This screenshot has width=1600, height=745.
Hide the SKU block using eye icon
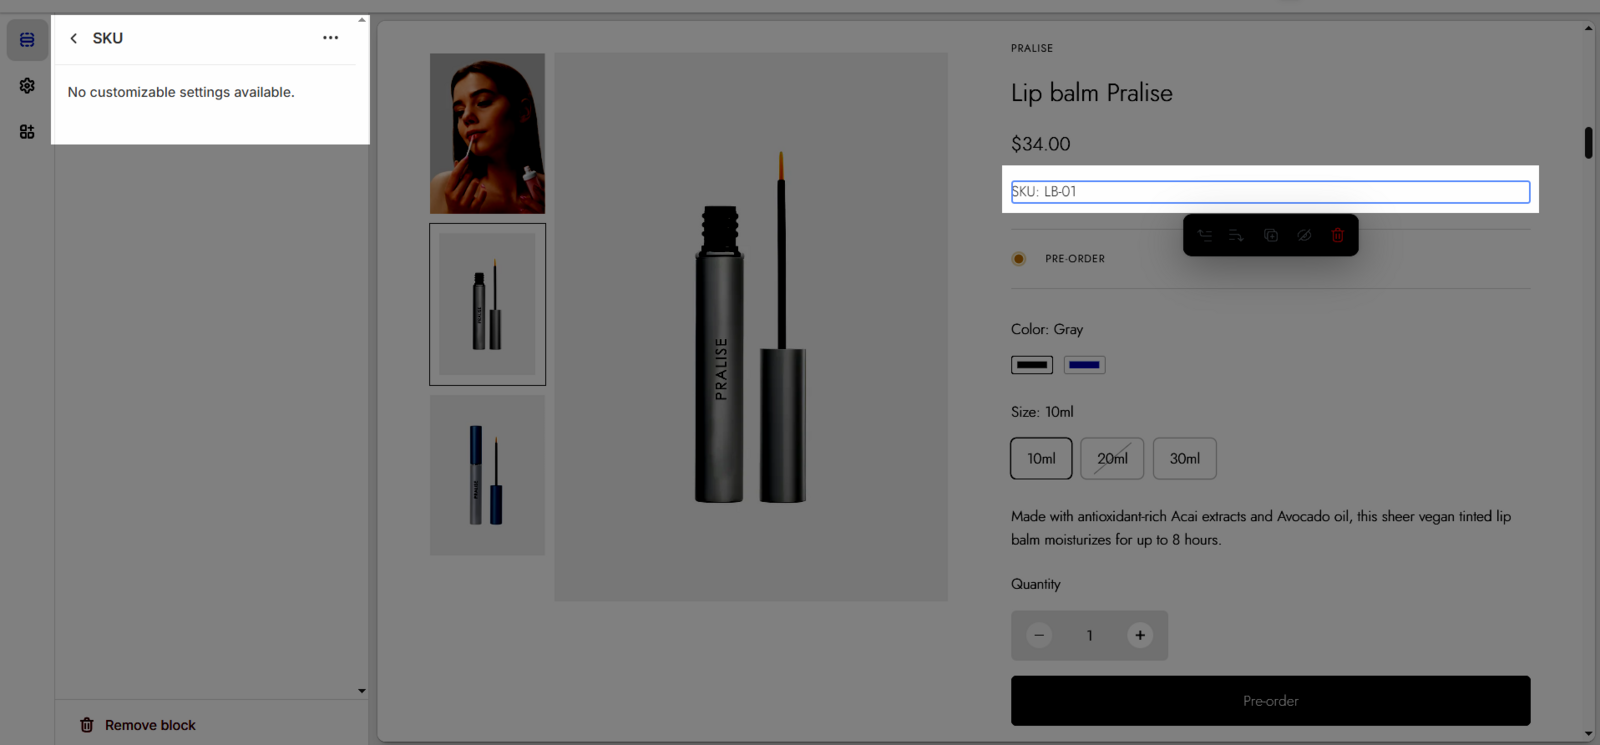point(1304,235)
